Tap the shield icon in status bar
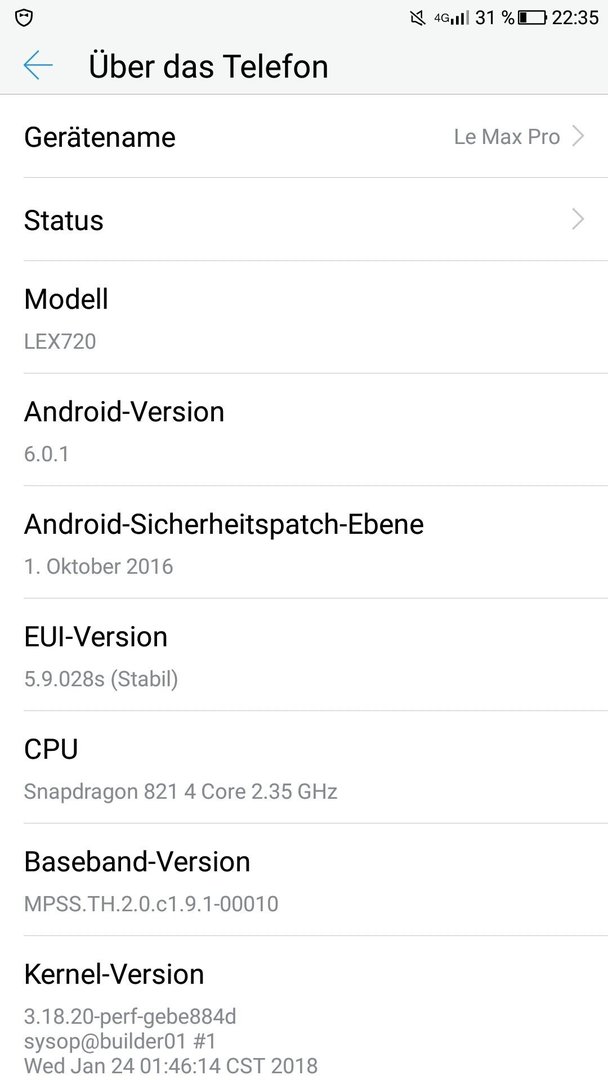Viewport: 608px width, 1080px height. tap(24, 18)
